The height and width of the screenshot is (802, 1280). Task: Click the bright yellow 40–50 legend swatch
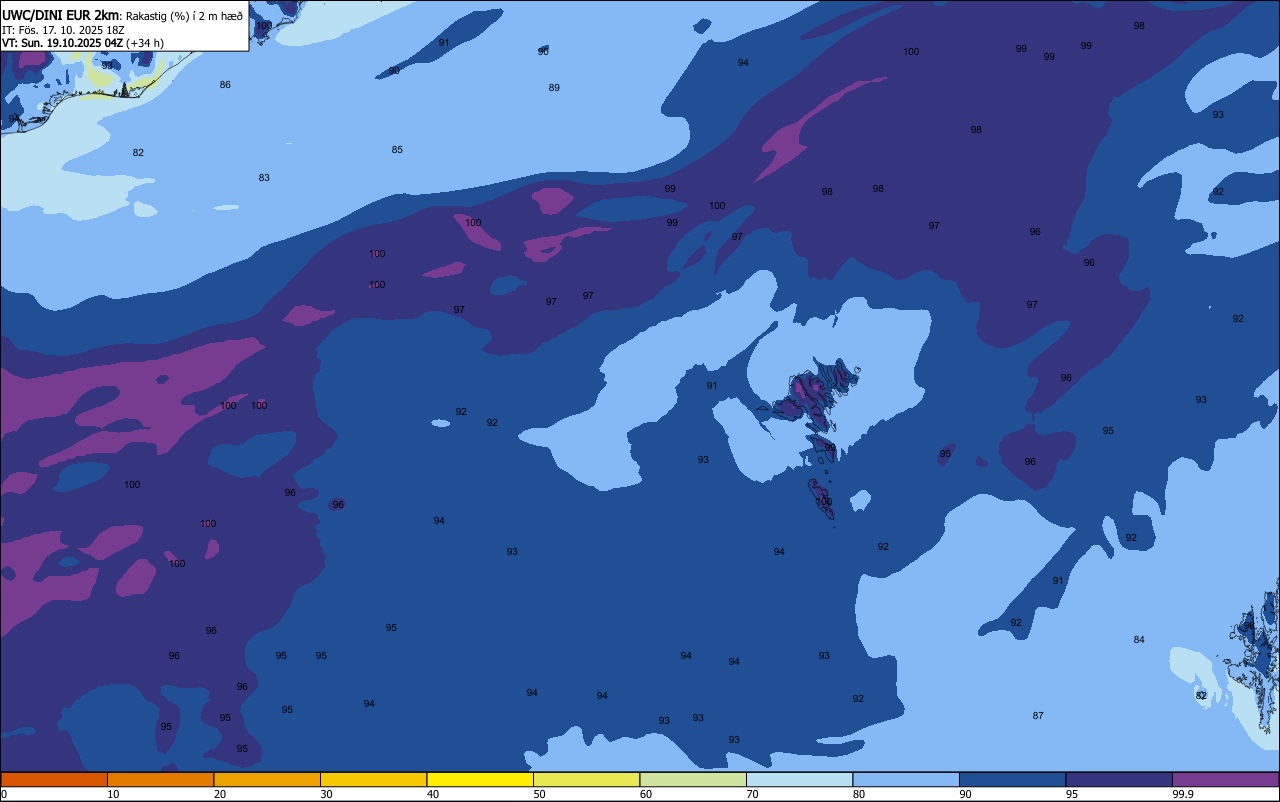(x=480, y=779)
